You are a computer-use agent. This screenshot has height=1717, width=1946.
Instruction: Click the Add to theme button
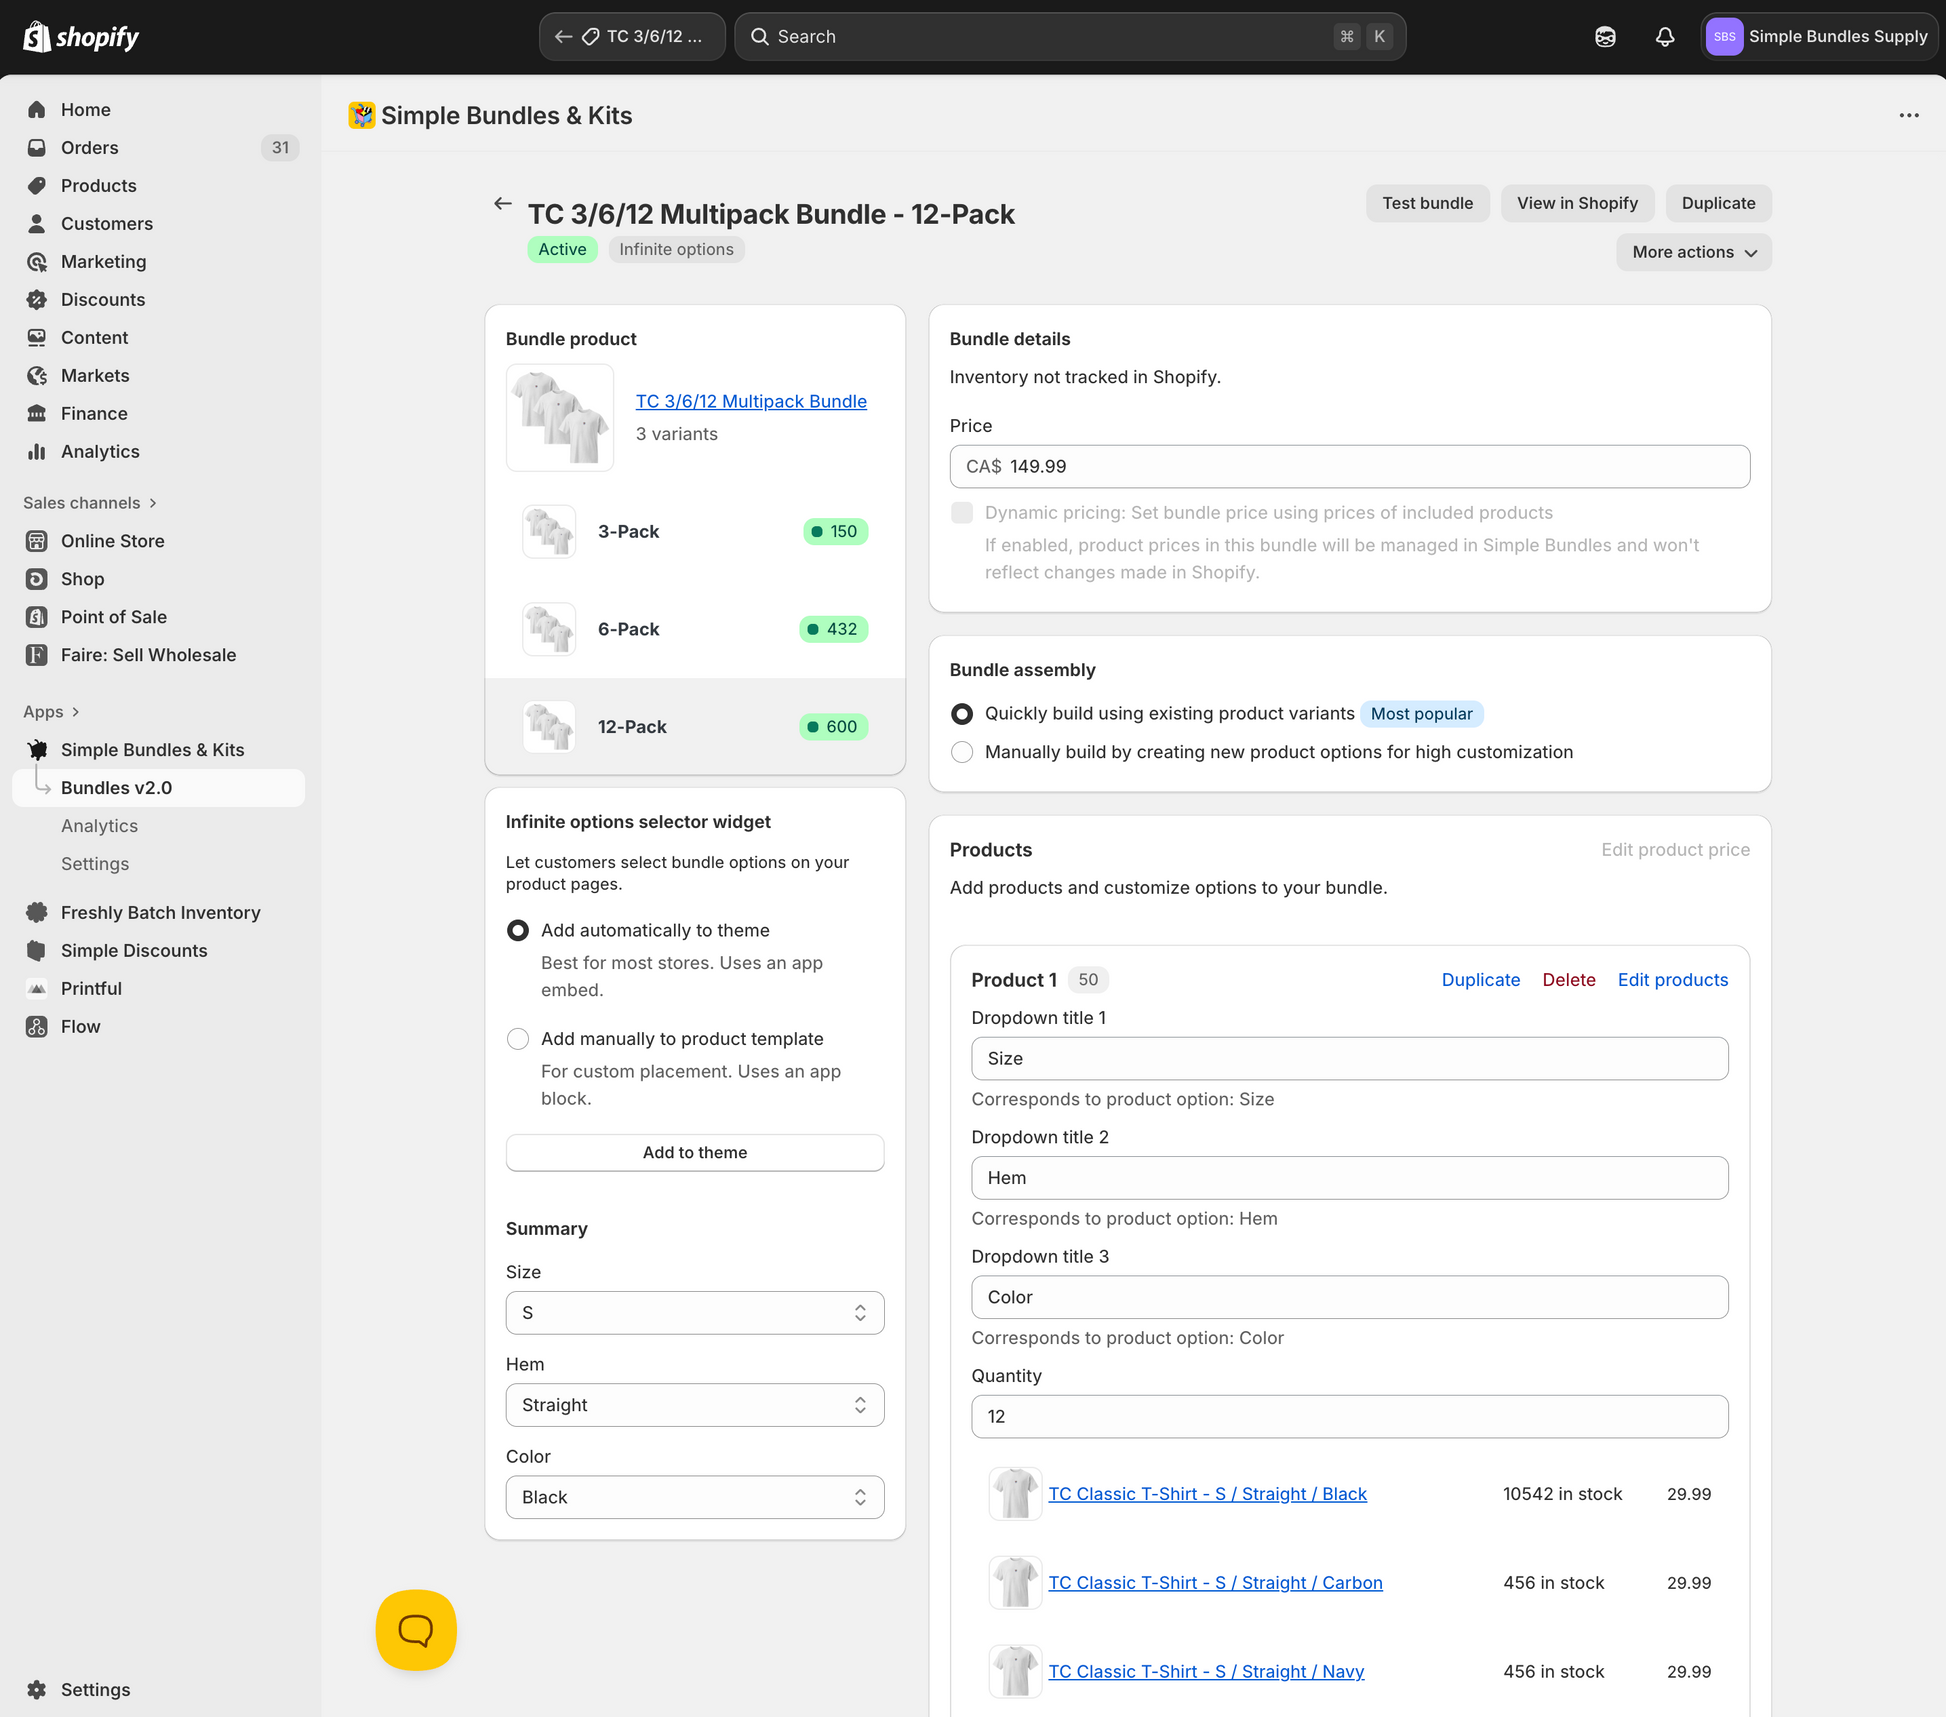[x=695, y=1152]
